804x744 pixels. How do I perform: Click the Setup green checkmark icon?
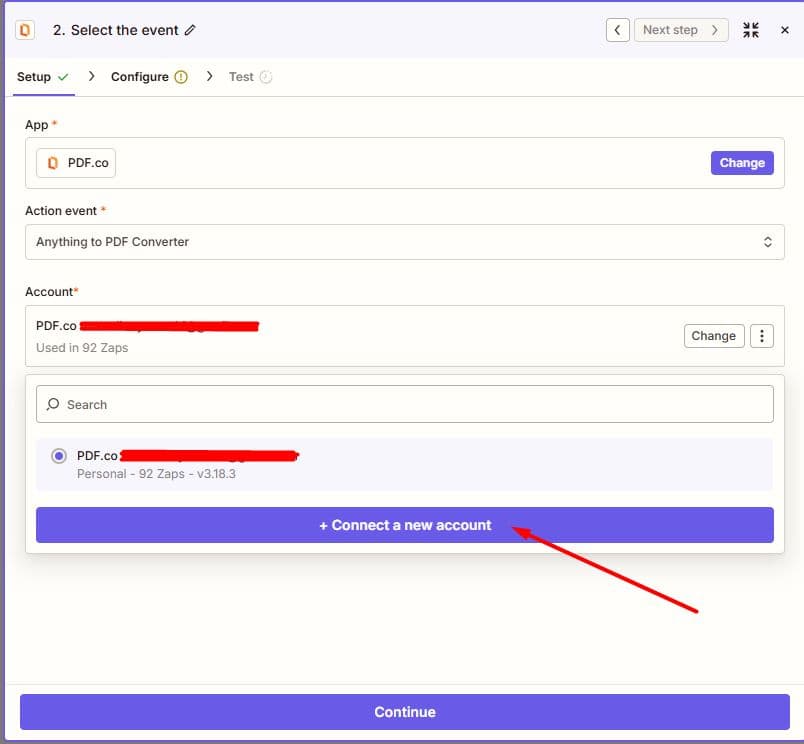point(63,77)
